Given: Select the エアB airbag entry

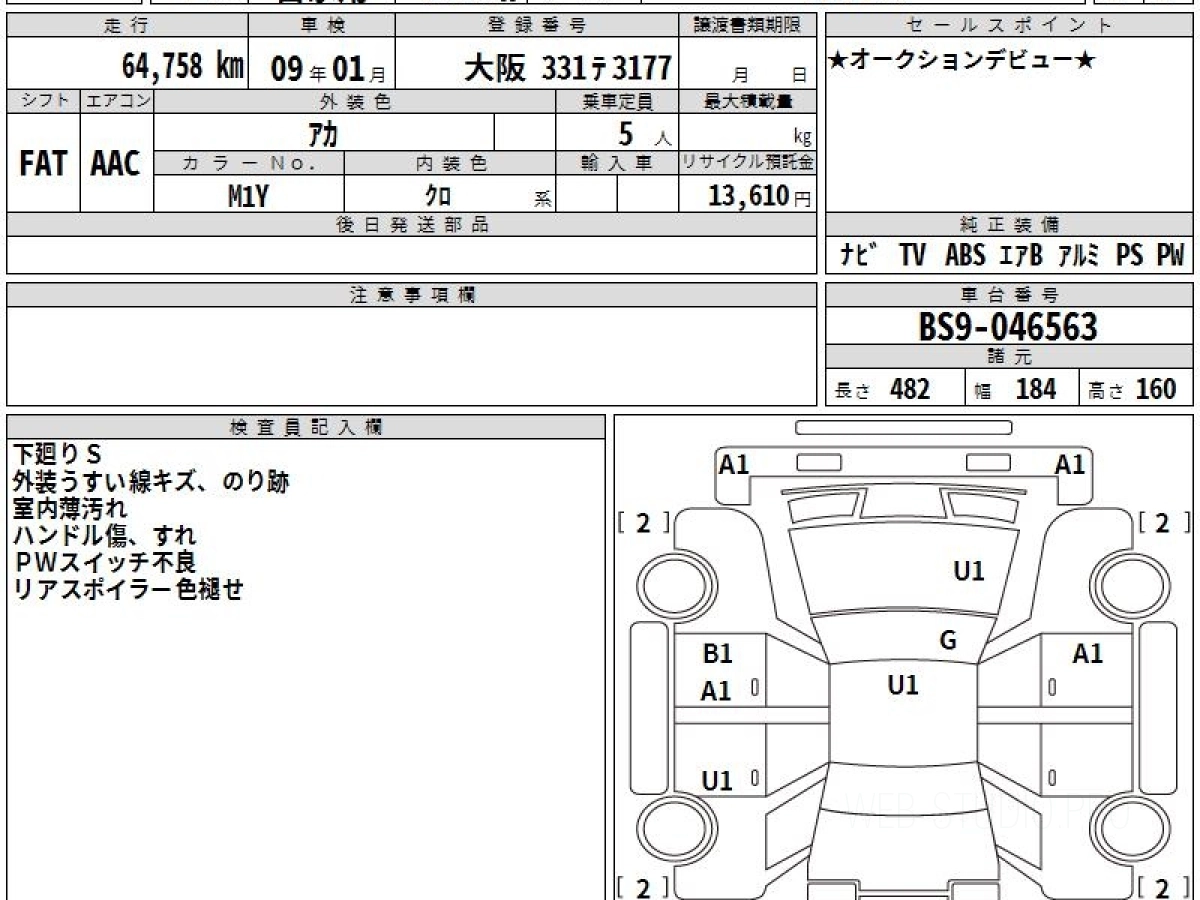Looking at the screenshot, I should coord(1021,256).
